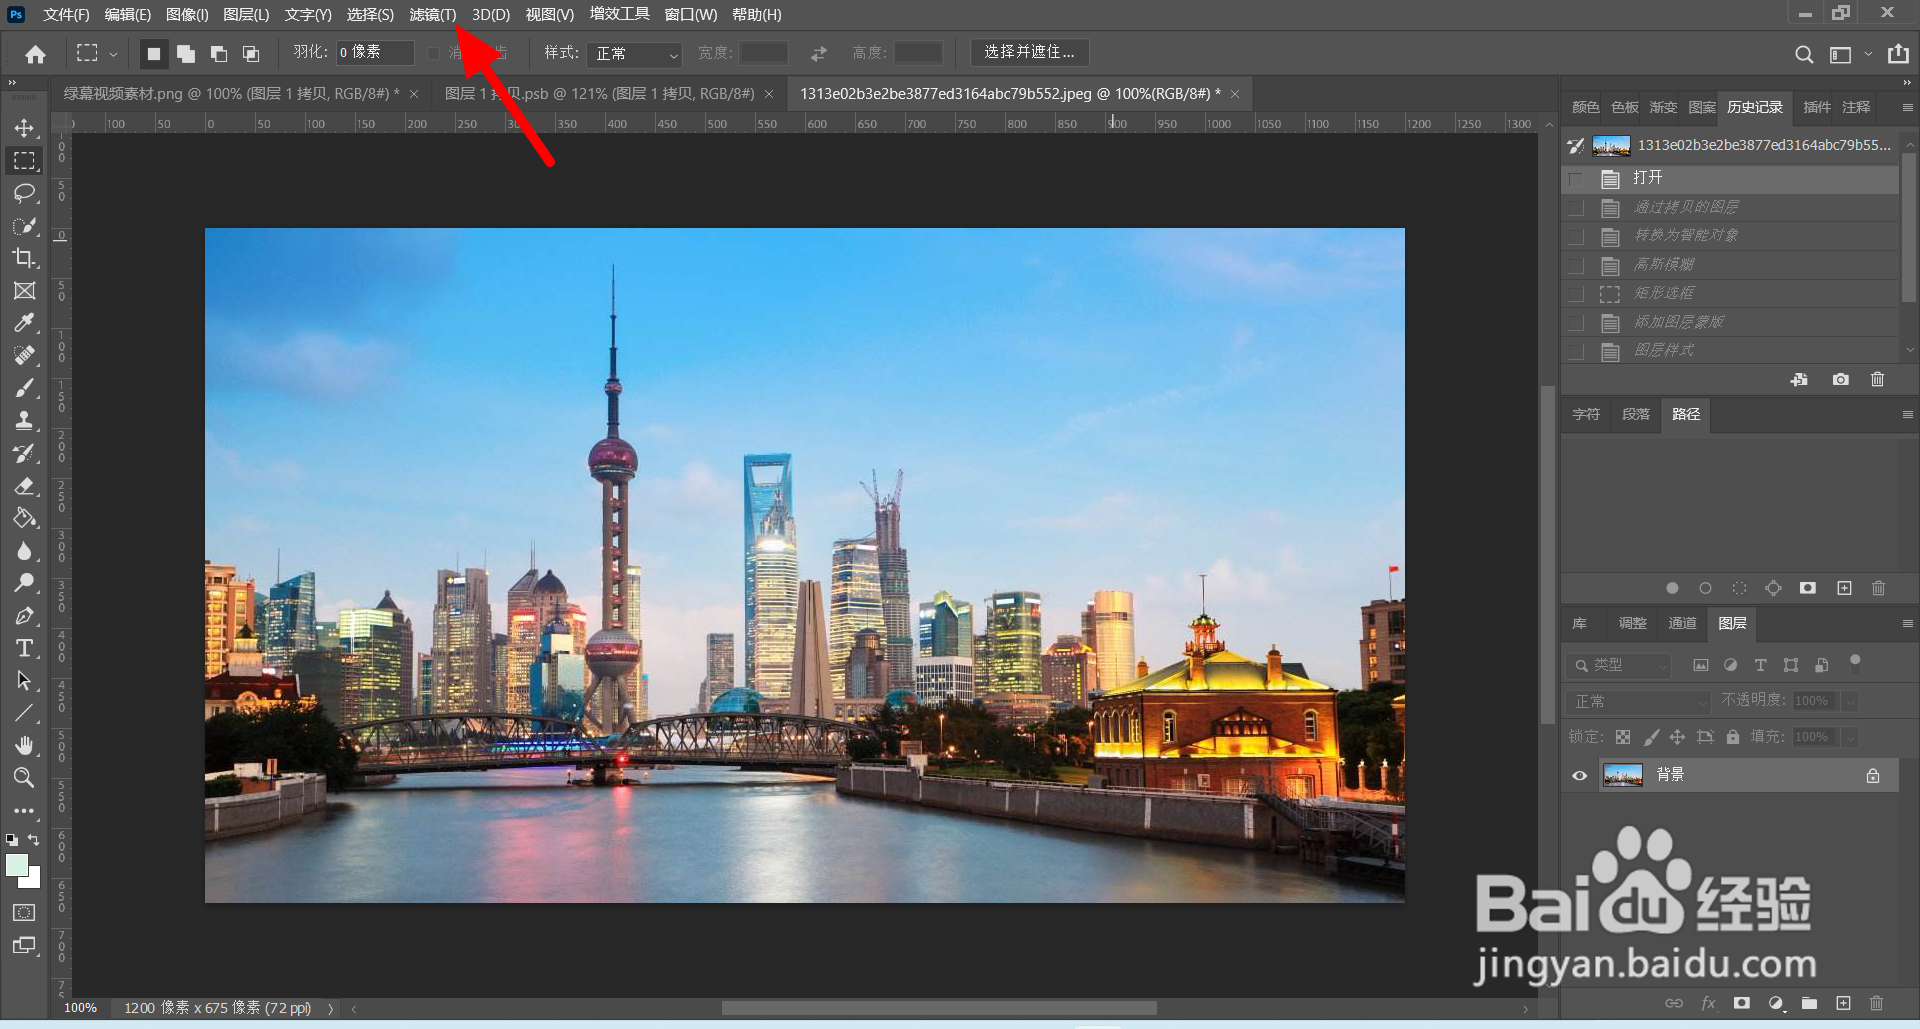Viewport: 1920px width, 1029px height.
Task: Open History panel flyout menu
Action: tap(1907, 107)
